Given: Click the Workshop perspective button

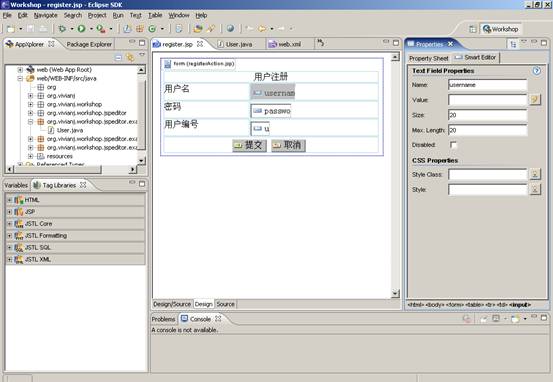Looking at the screenshot, I should click(501, 29).
